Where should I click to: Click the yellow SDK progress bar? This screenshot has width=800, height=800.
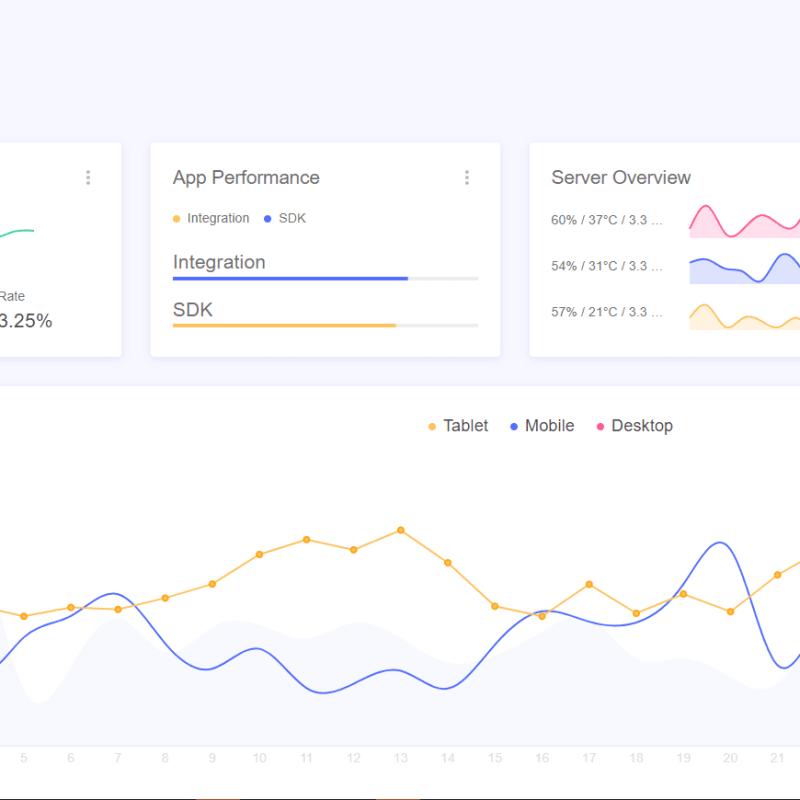pos(284,325)
